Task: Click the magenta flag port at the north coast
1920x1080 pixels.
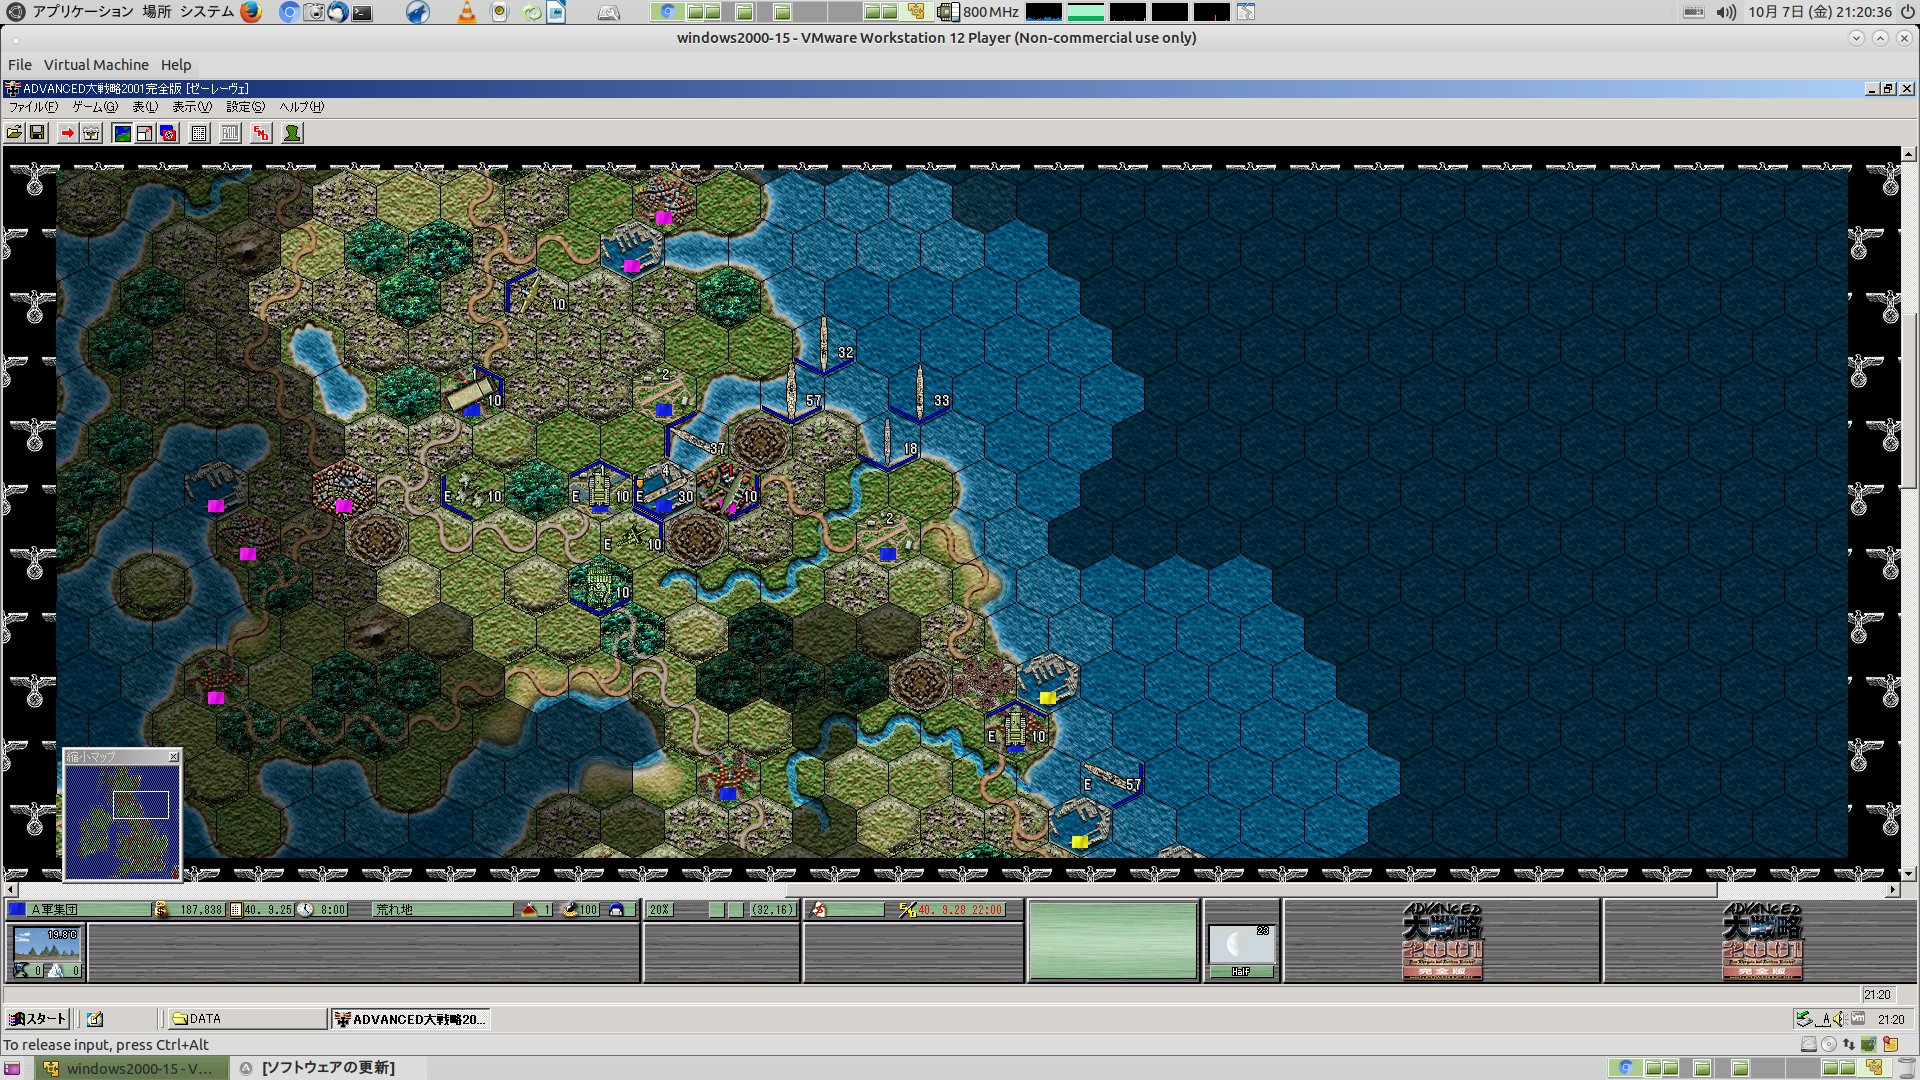Action: (631, 249)
